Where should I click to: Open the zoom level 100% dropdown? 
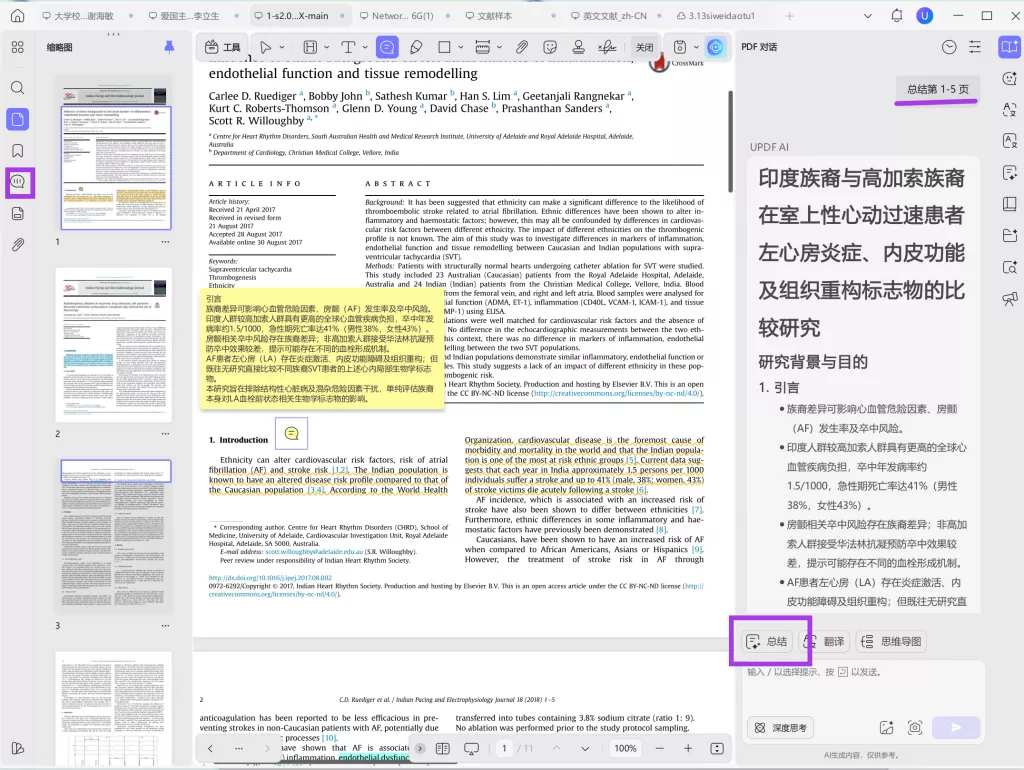(x=625, y=748)
